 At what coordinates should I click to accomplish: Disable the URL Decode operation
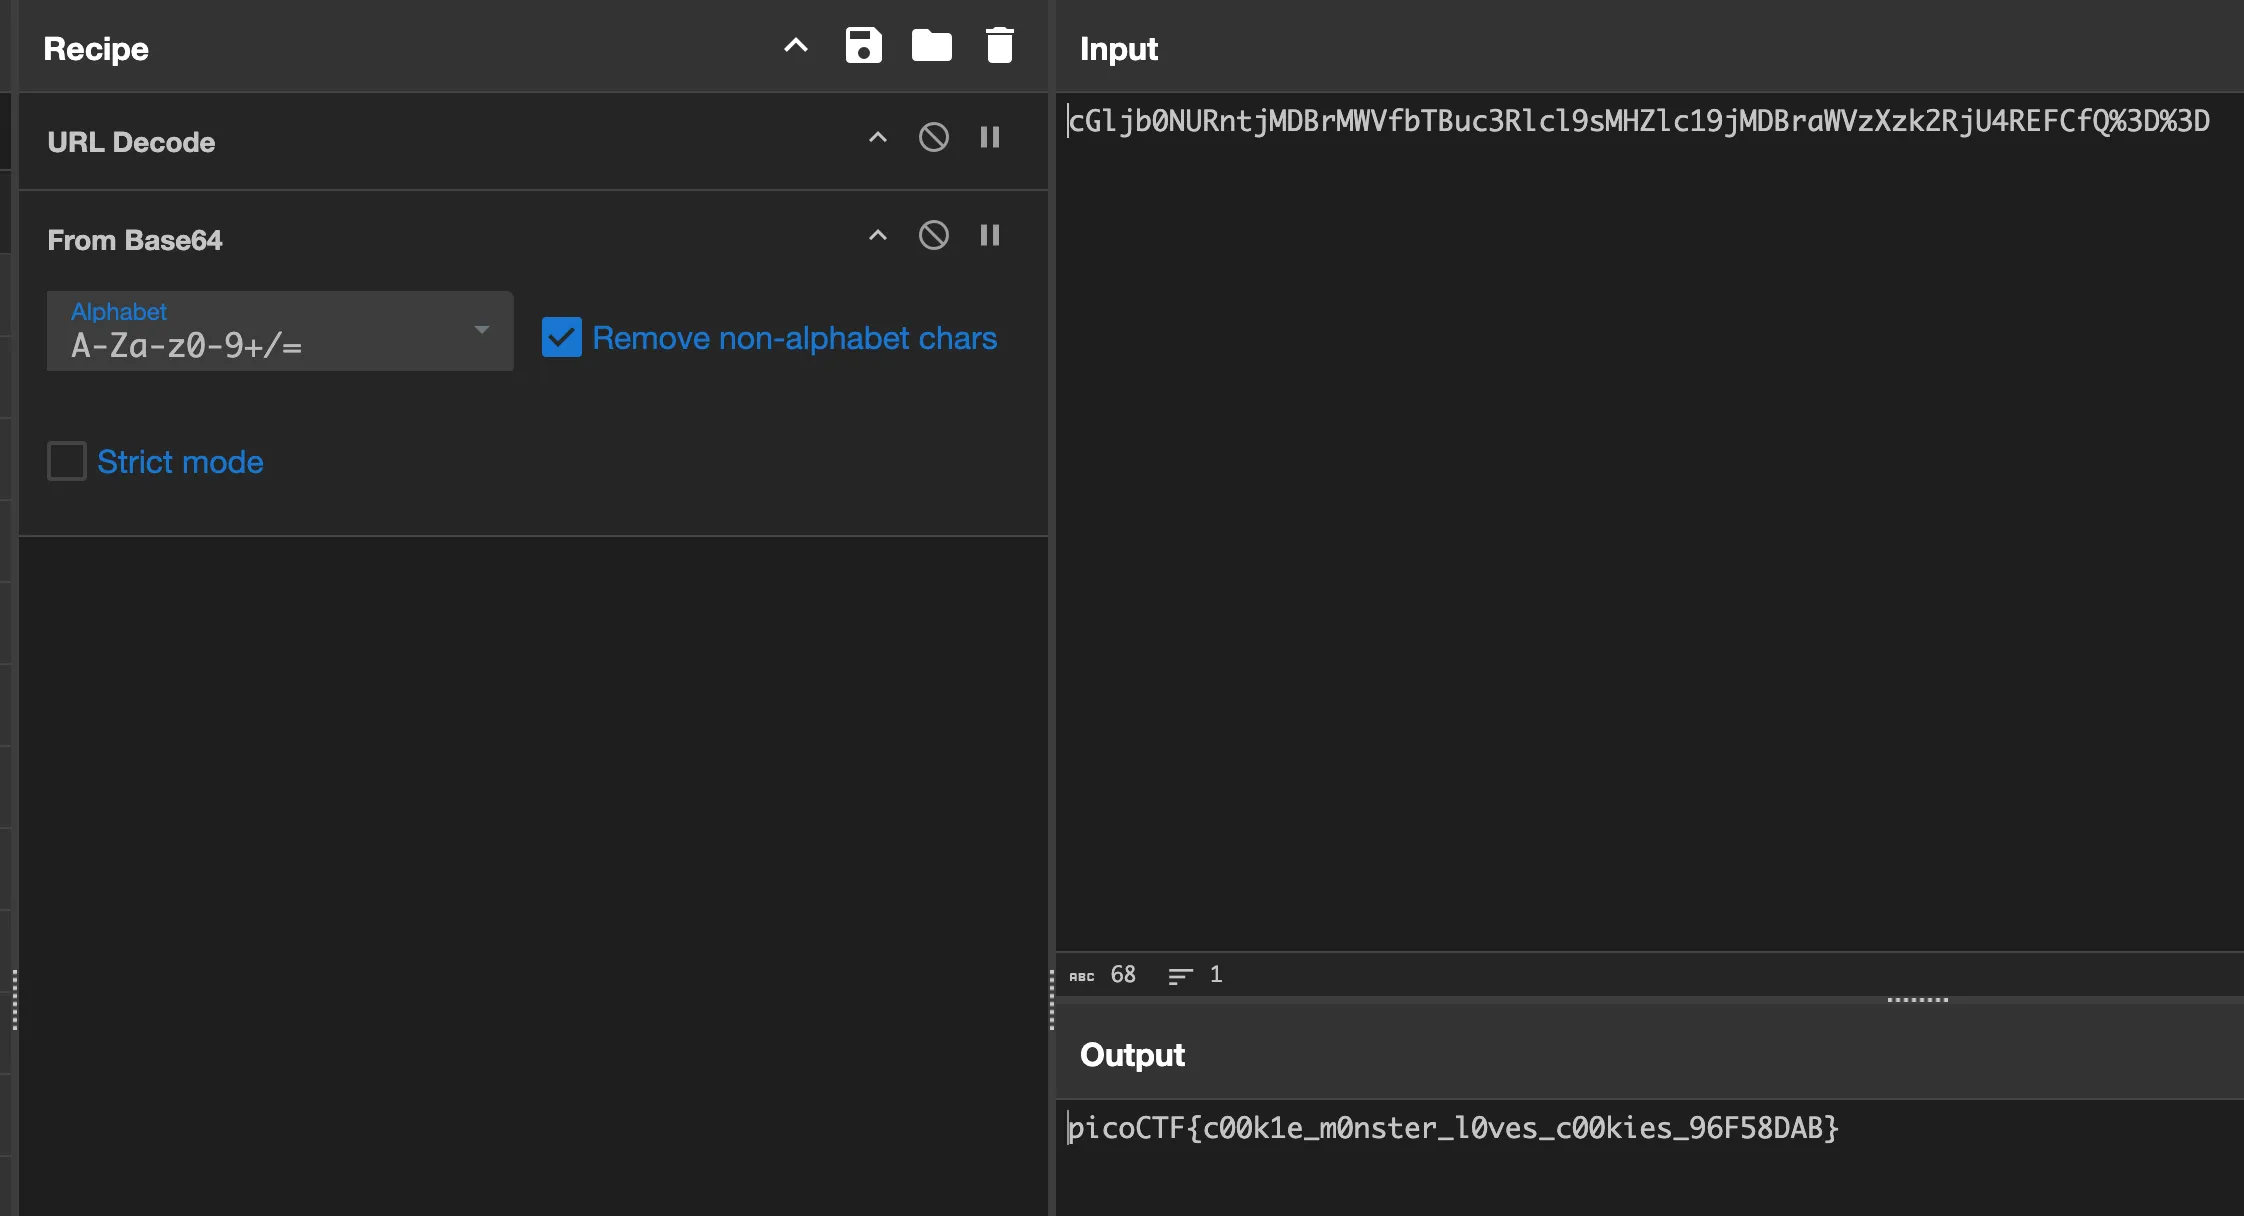(x=933, y=137)
